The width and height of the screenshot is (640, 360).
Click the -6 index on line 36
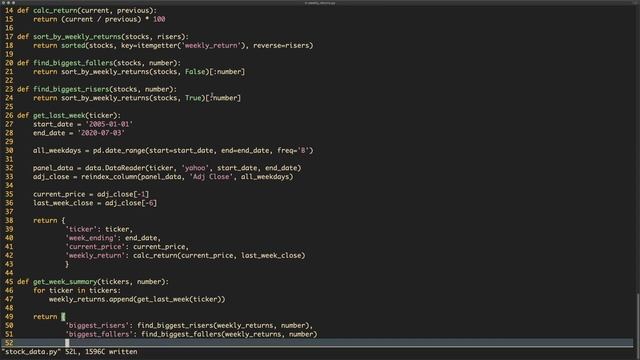tap(149, 203)
